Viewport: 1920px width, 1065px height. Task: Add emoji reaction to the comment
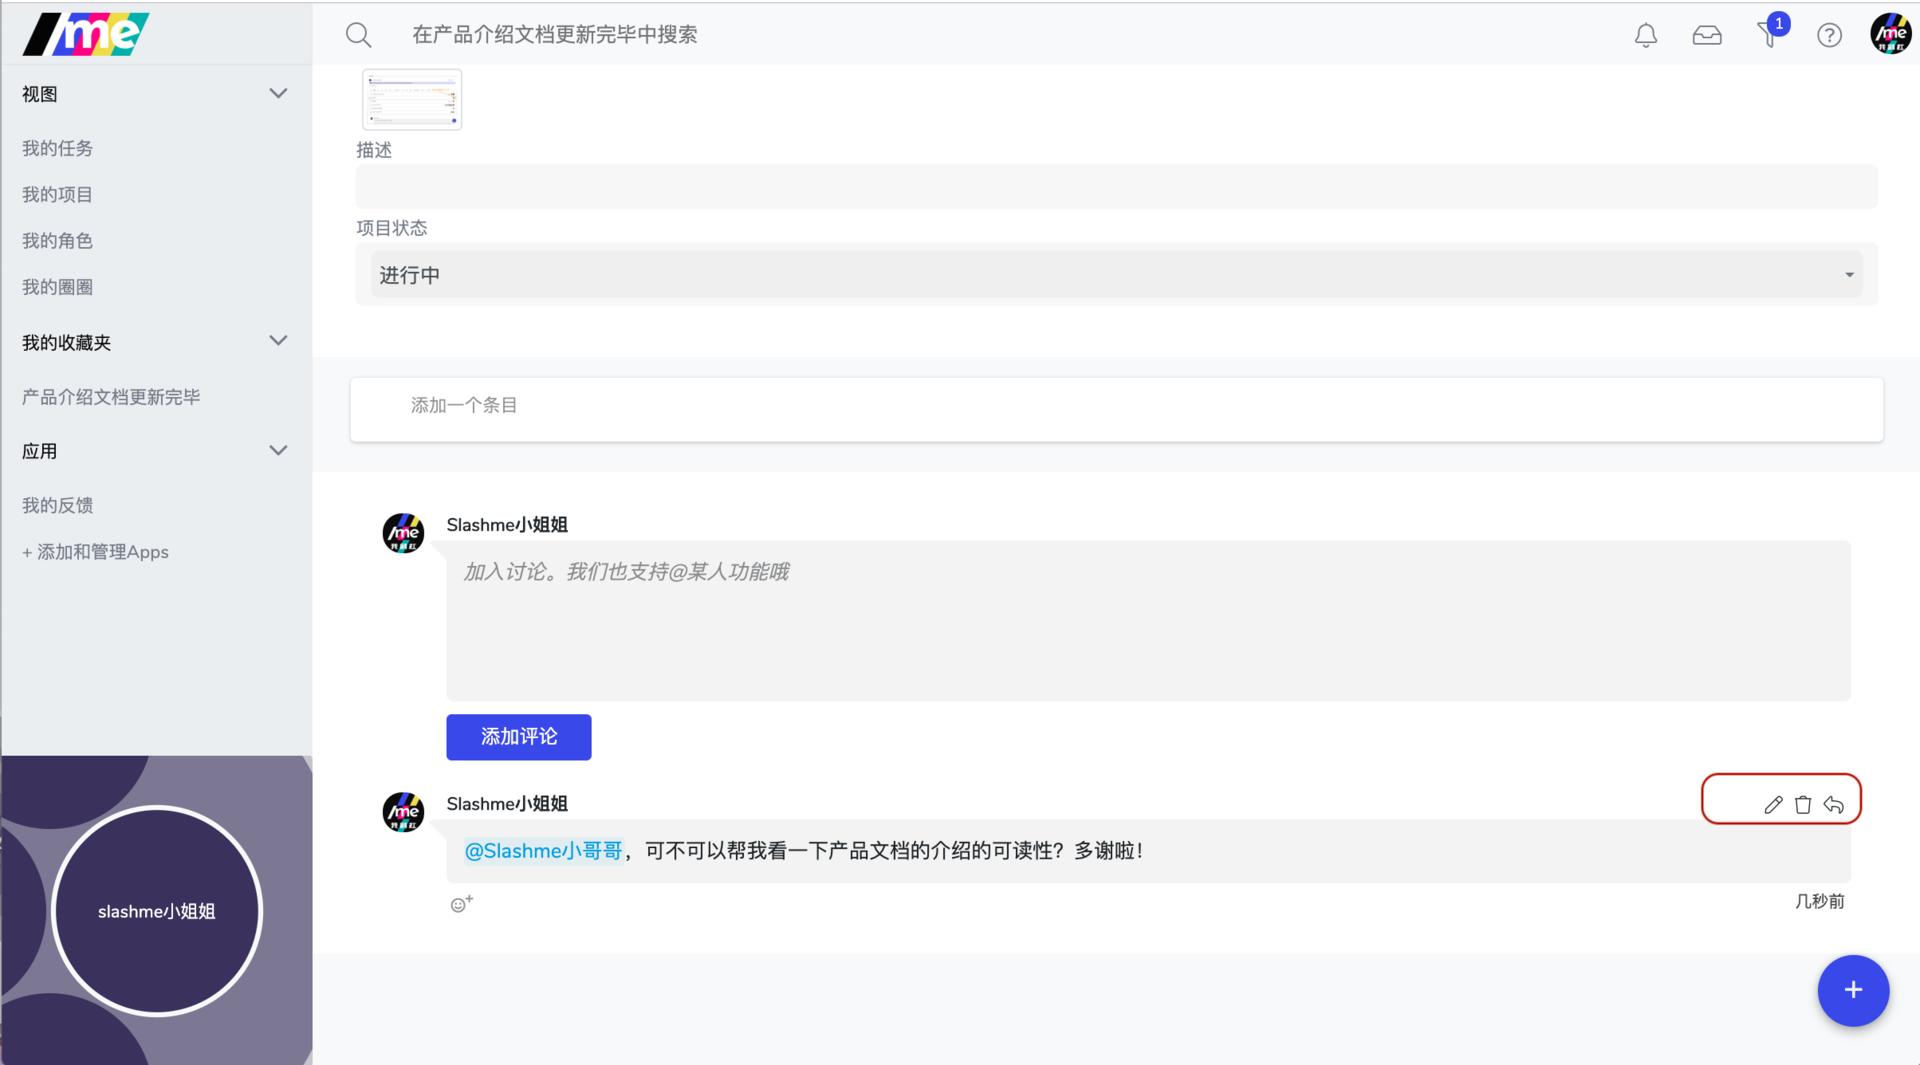[461, 904]
